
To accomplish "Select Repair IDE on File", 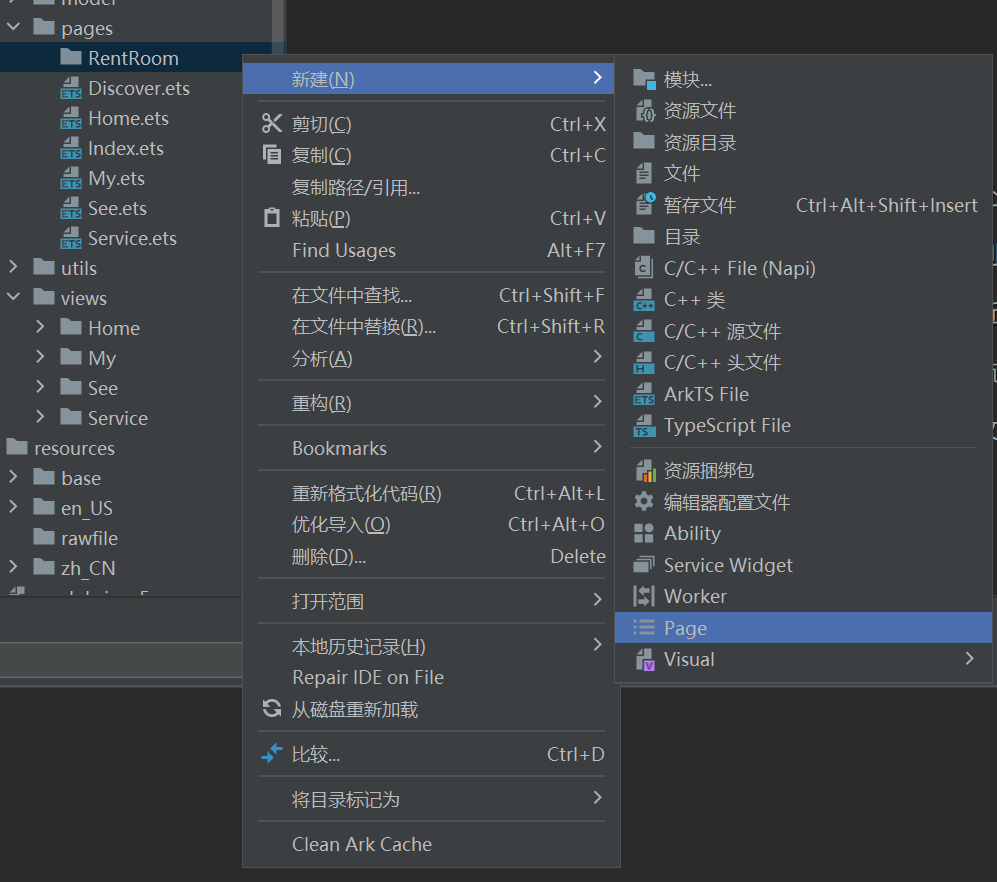I will coord(431,677).
